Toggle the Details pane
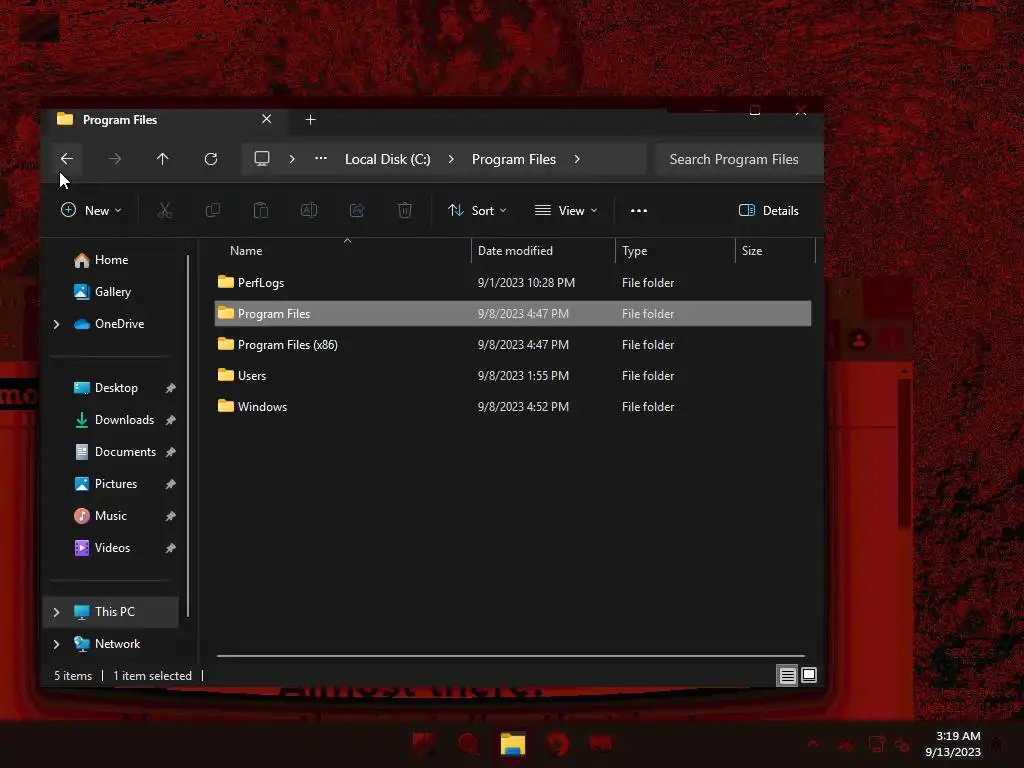 click(769, 210)
